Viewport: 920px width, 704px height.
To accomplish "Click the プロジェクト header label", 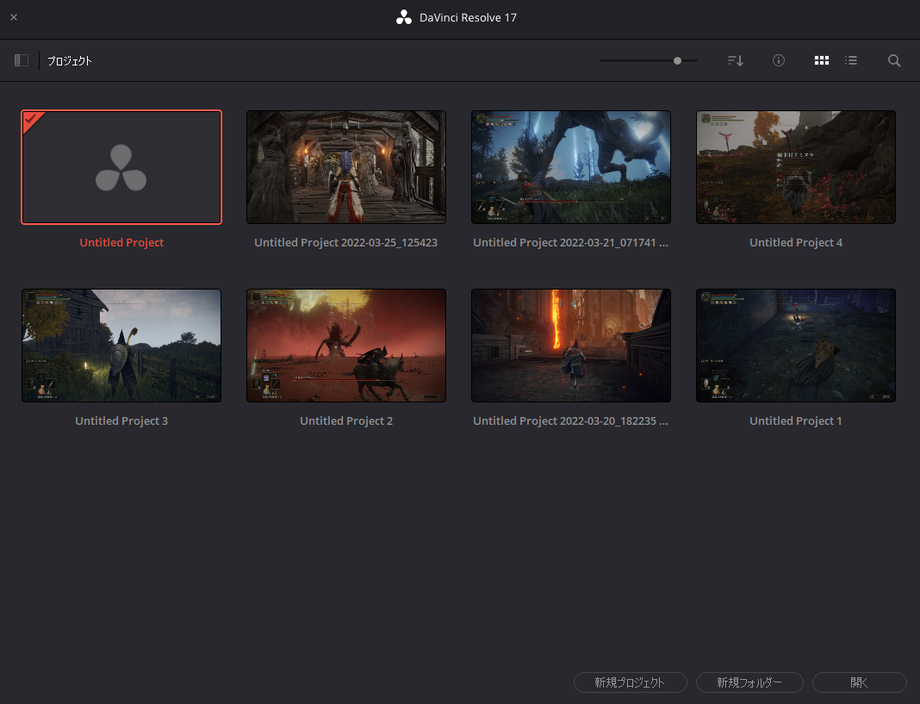I will pos(69,60).
